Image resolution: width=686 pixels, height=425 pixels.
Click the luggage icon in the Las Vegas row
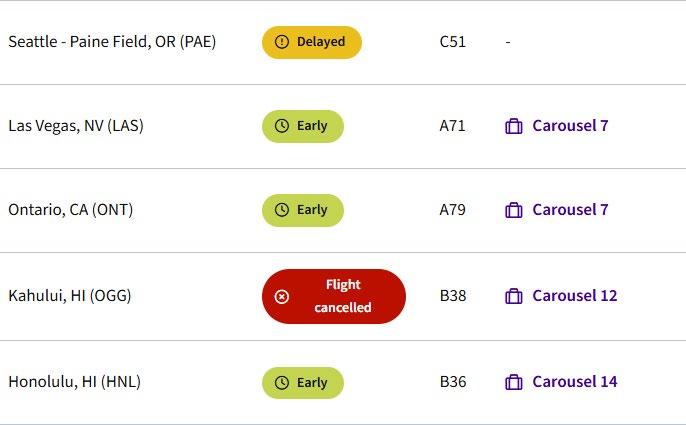tap(514, 126)
